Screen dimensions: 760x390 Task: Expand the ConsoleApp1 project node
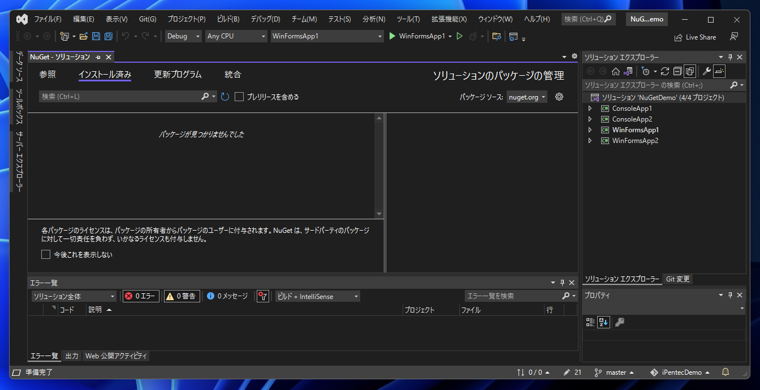[590, 109]
